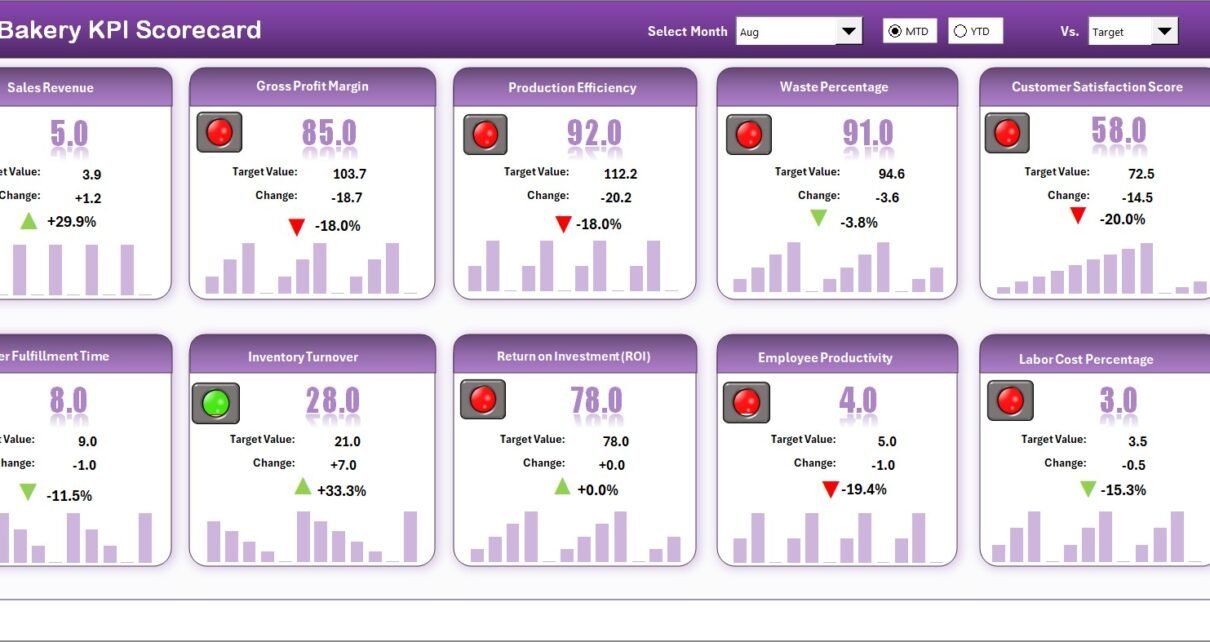Click the red light on Customer Satisfaction Score
This screenshot has width=1210, height=642.
tap(1007, 133)
